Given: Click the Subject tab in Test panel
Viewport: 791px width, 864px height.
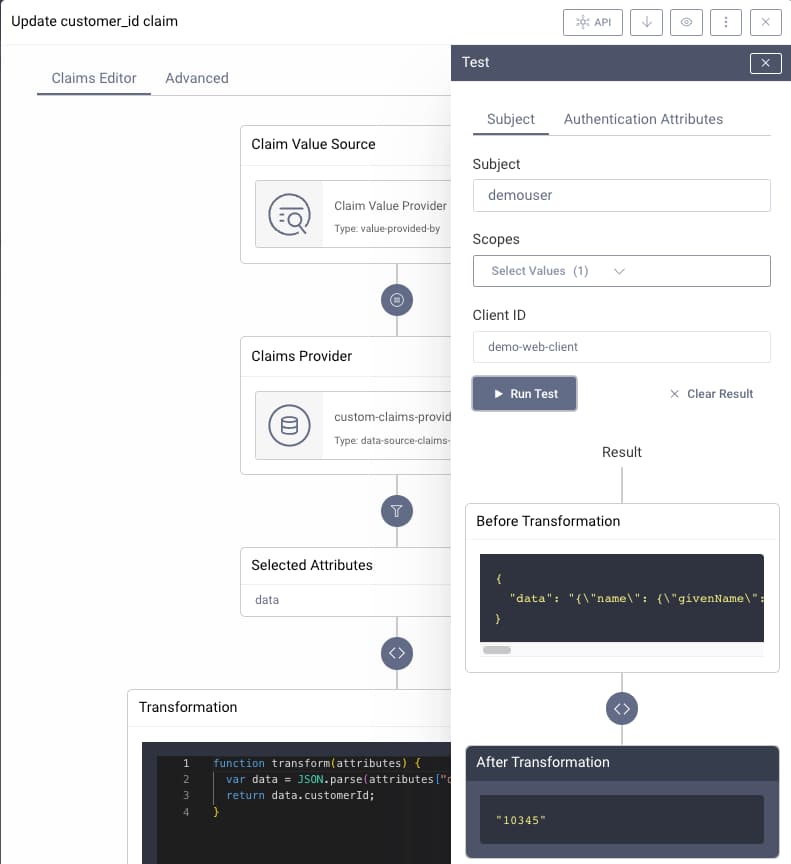Looking at the screenshot, I should click(x=511, y=119).
